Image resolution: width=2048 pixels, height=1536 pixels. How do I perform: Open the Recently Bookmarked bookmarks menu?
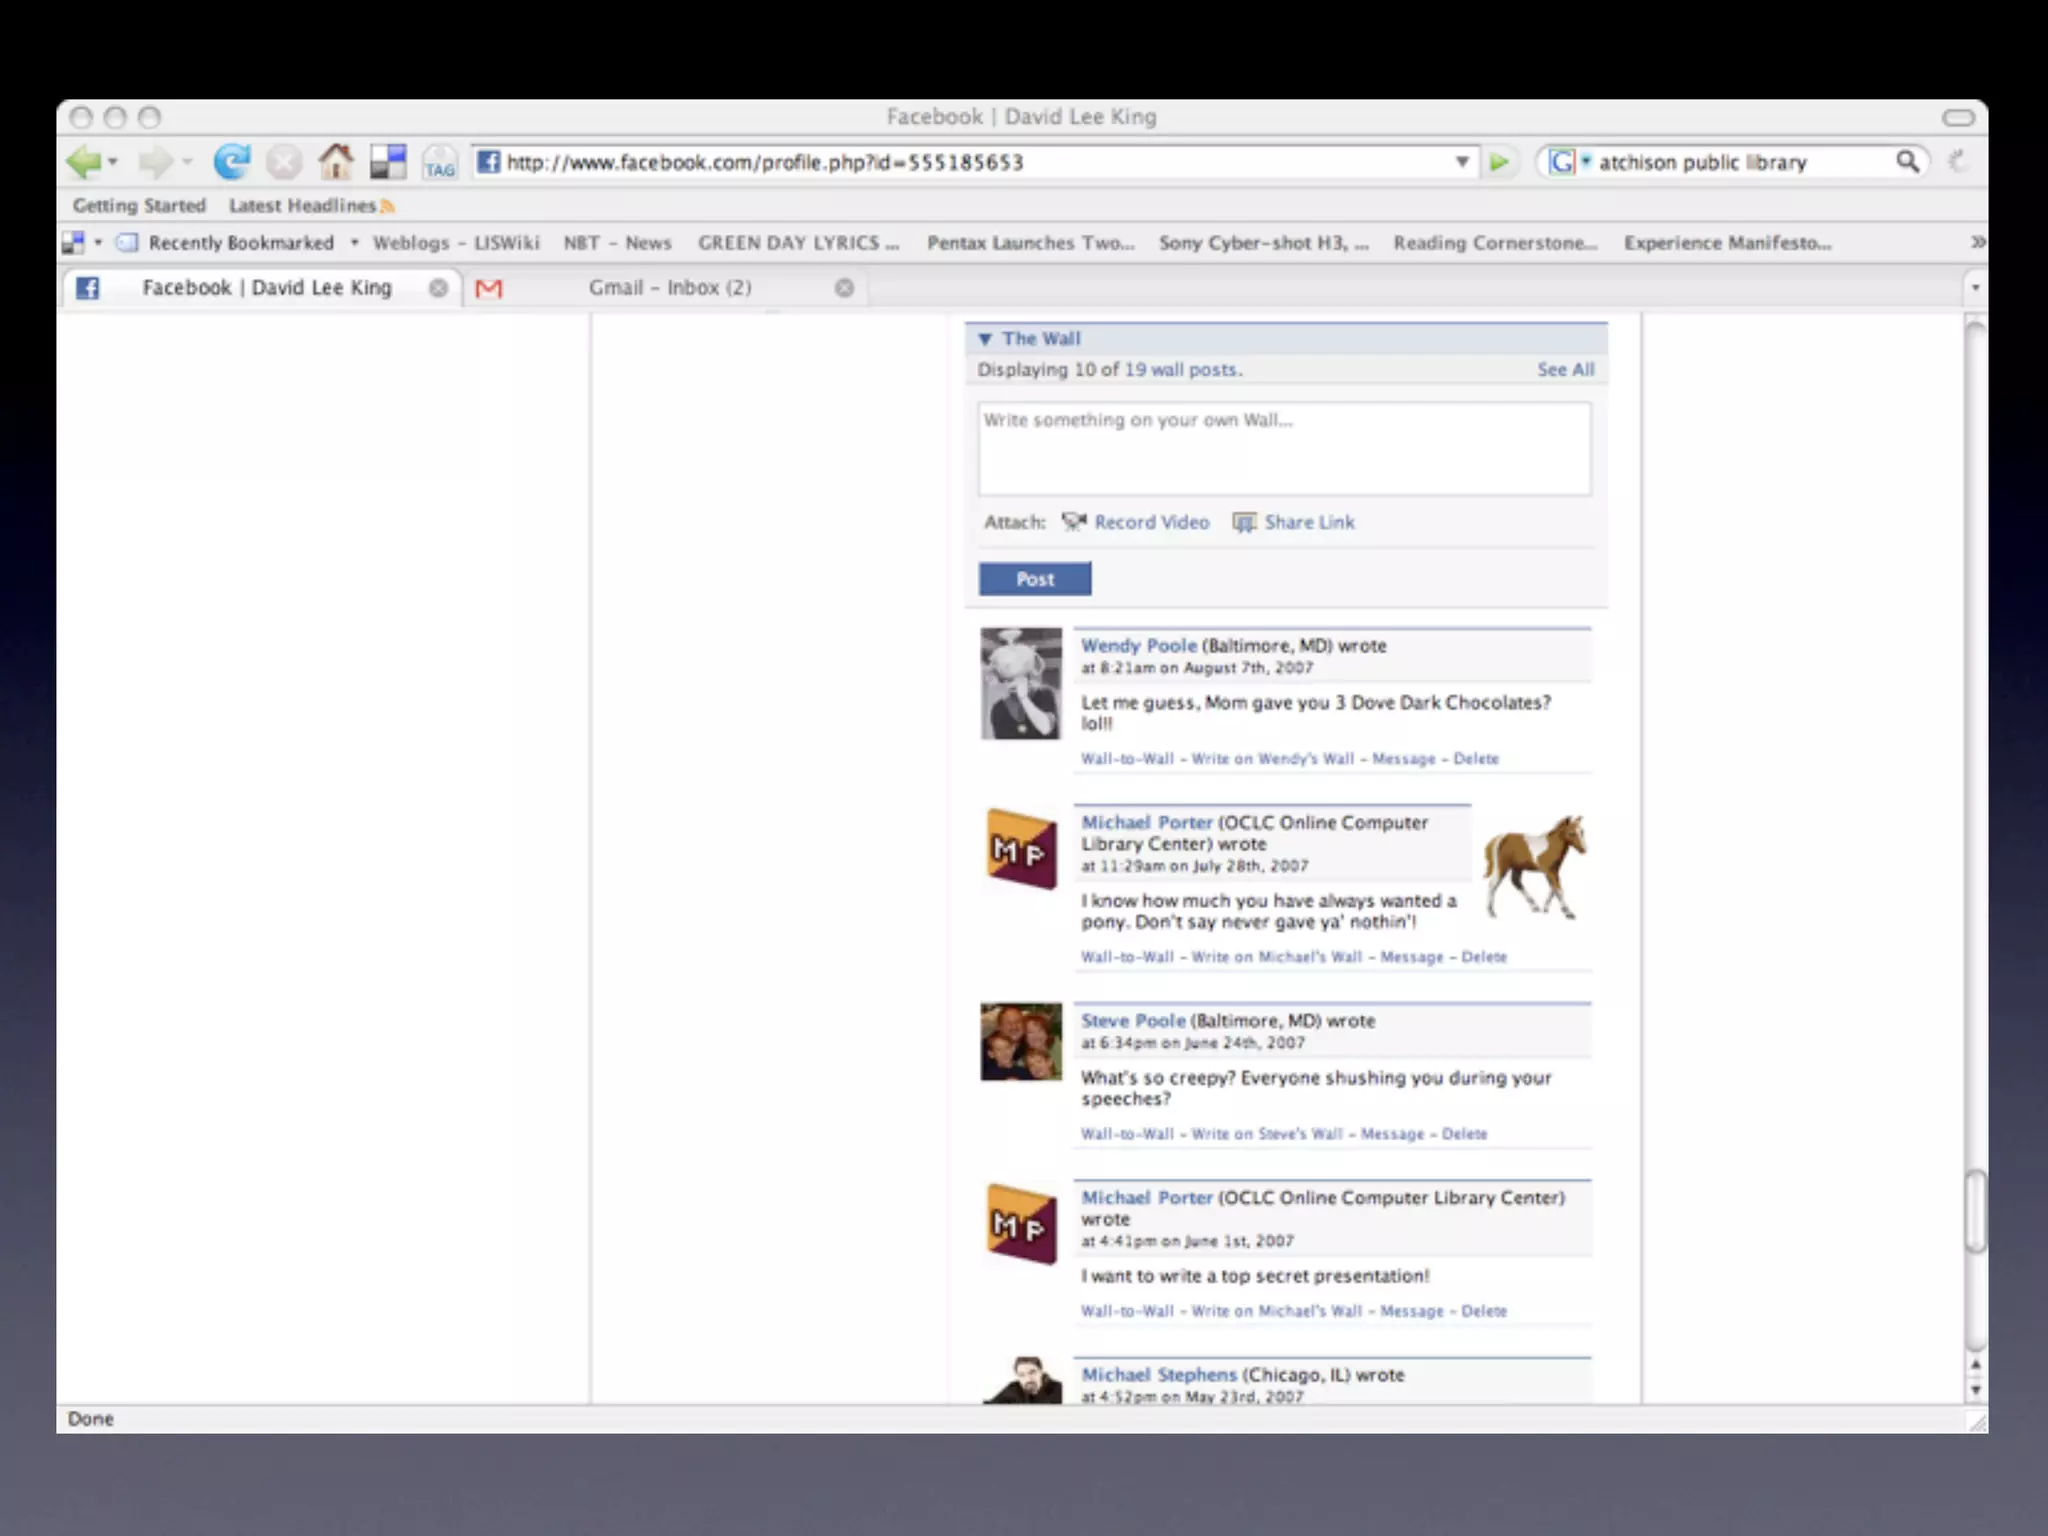point(240,243)
